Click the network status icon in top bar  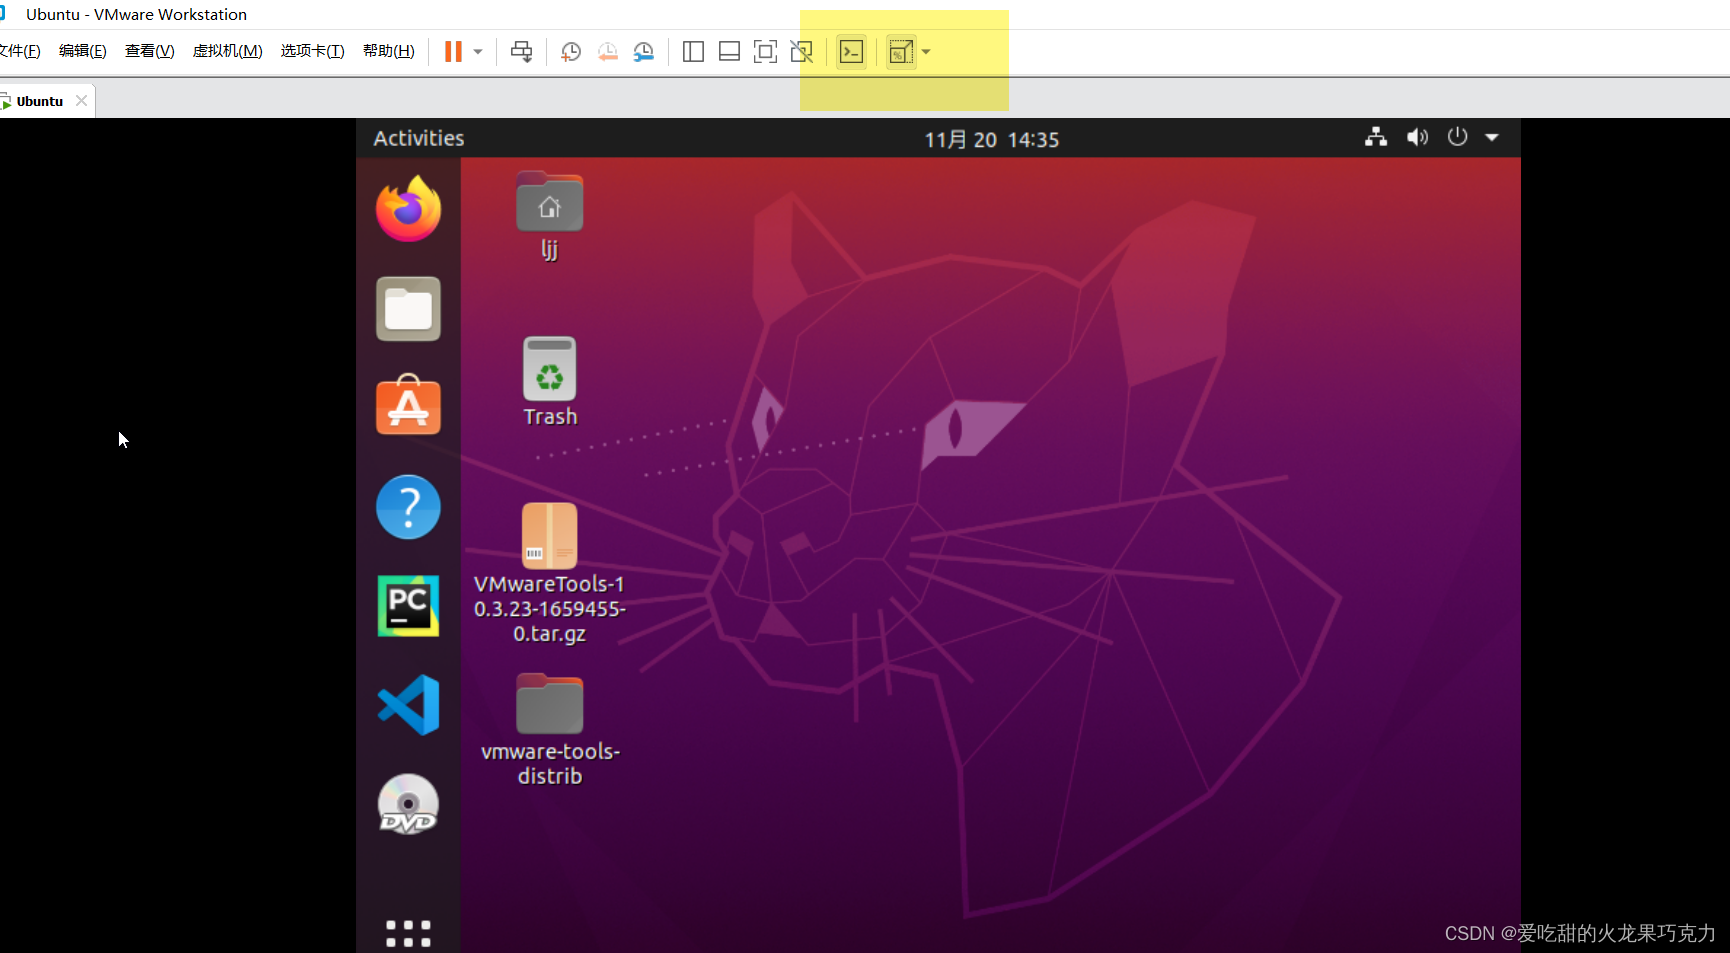point(1376,137)
